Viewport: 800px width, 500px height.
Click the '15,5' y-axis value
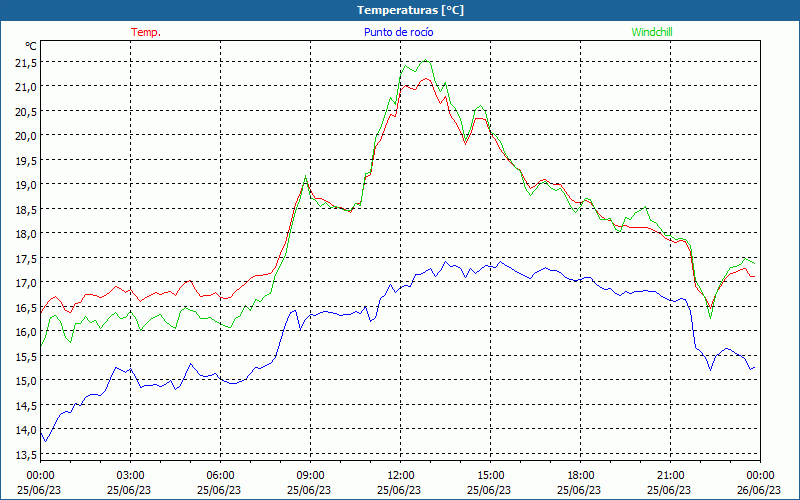click(27, 356)
